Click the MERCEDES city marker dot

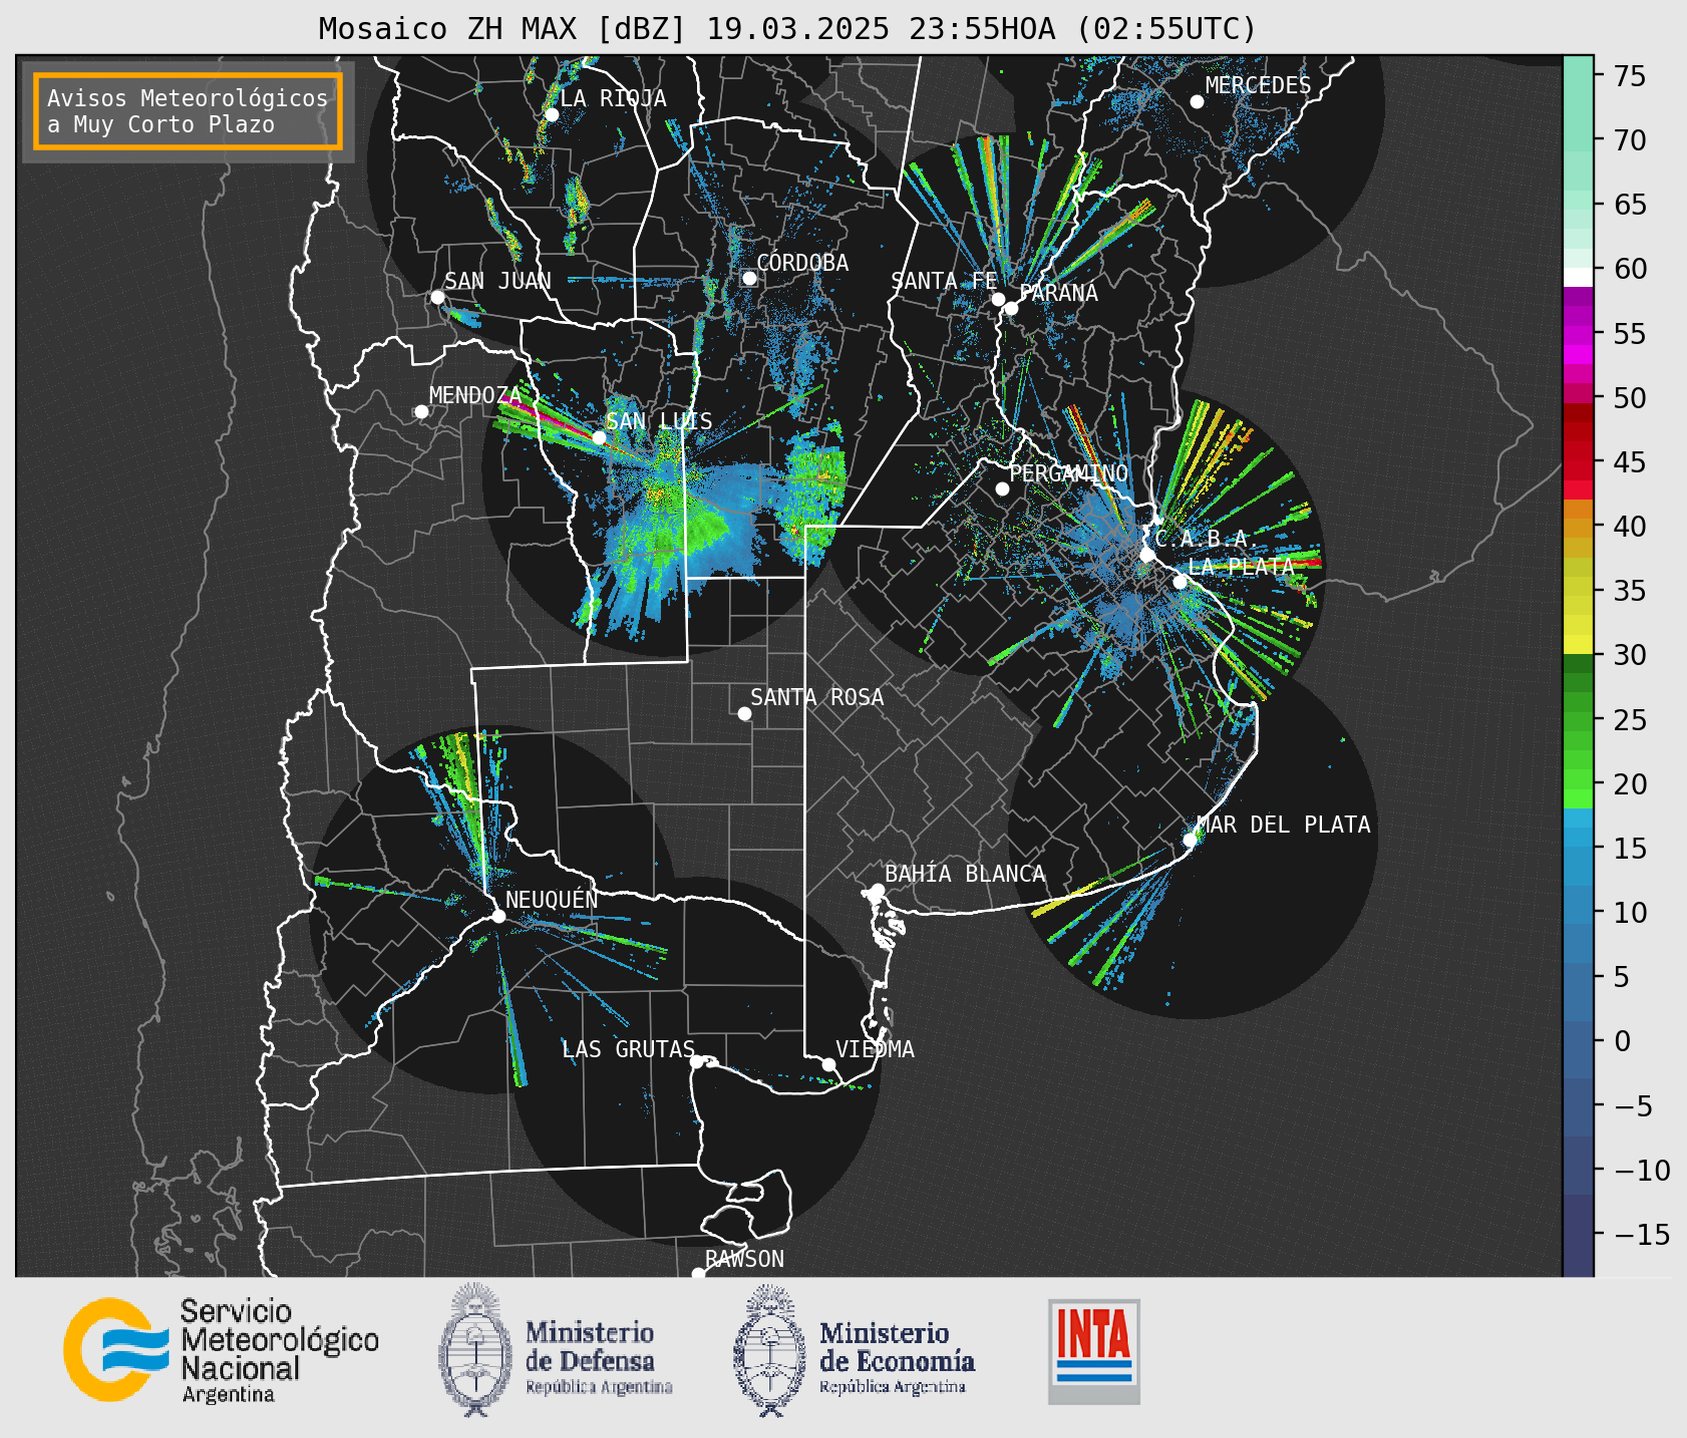click(1196, 102)
